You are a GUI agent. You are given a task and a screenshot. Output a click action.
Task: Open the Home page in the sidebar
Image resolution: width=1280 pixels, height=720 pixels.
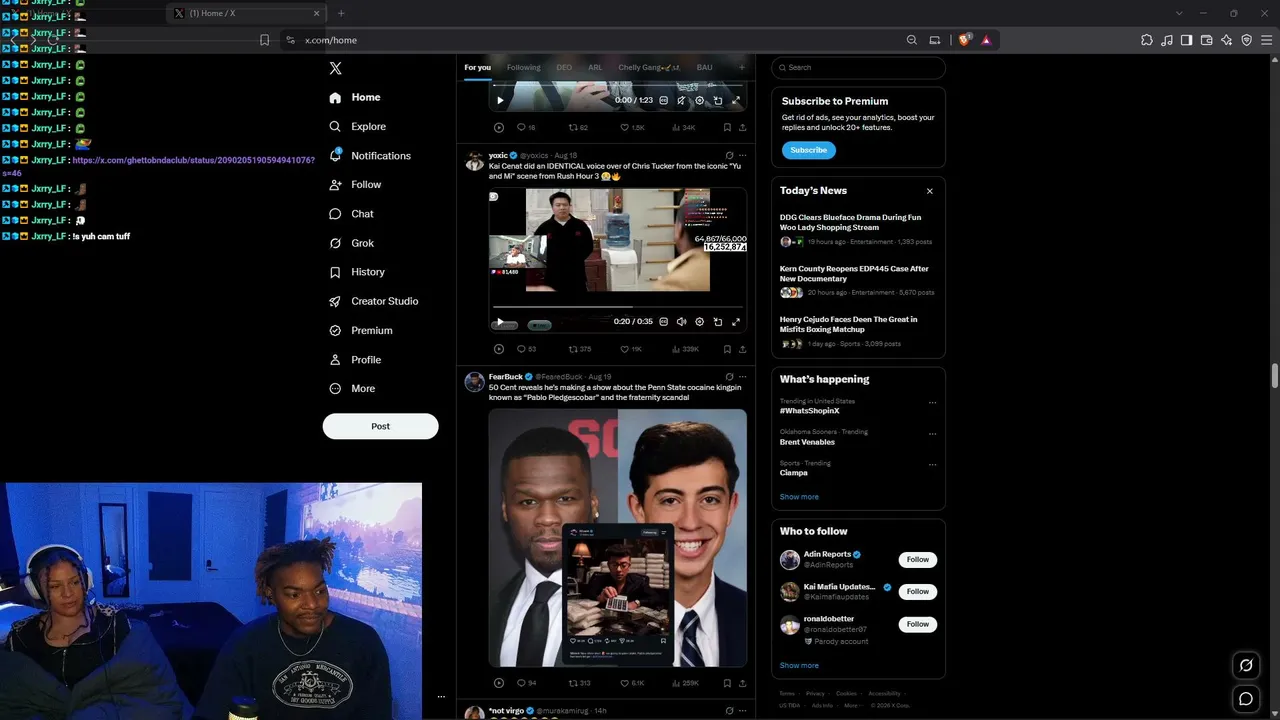pyautogui.click(x=355, y=97)
